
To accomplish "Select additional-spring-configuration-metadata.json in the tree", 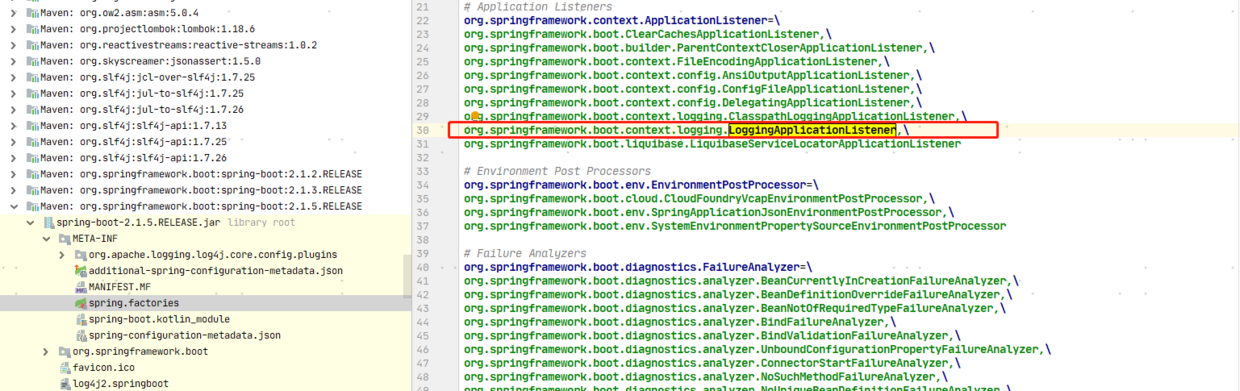I will coord(215,271).
